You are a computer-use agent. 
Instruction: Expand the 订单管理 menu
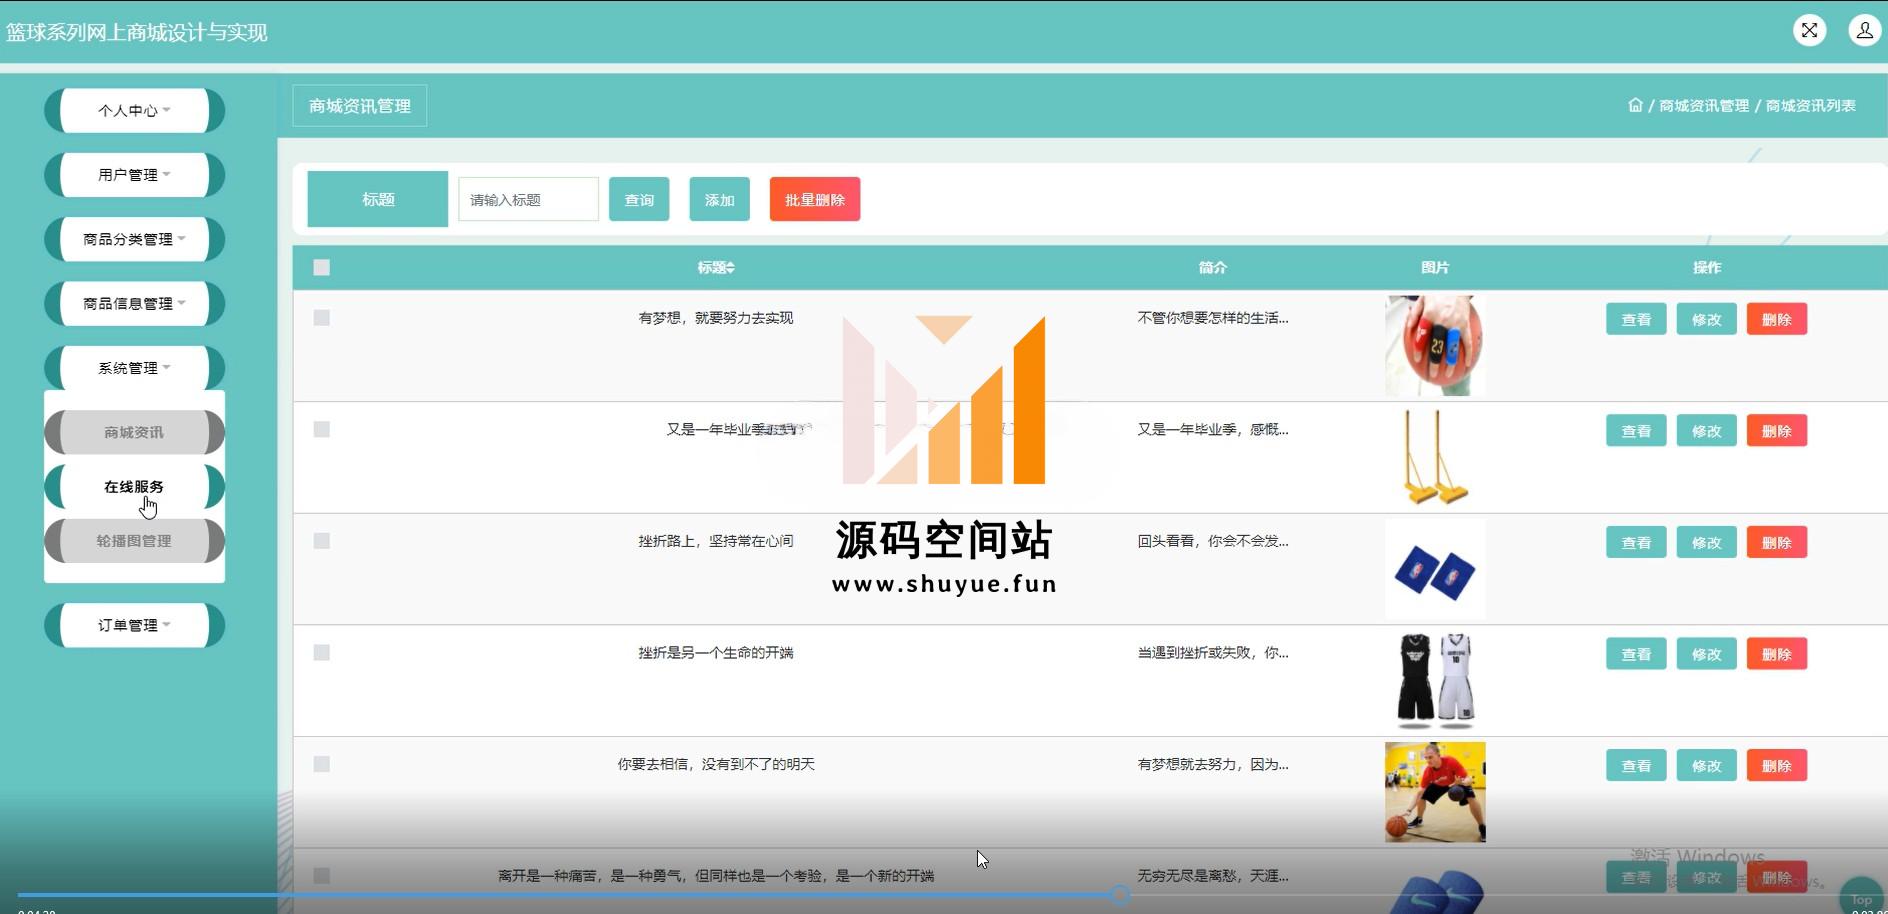pos(134,625)
